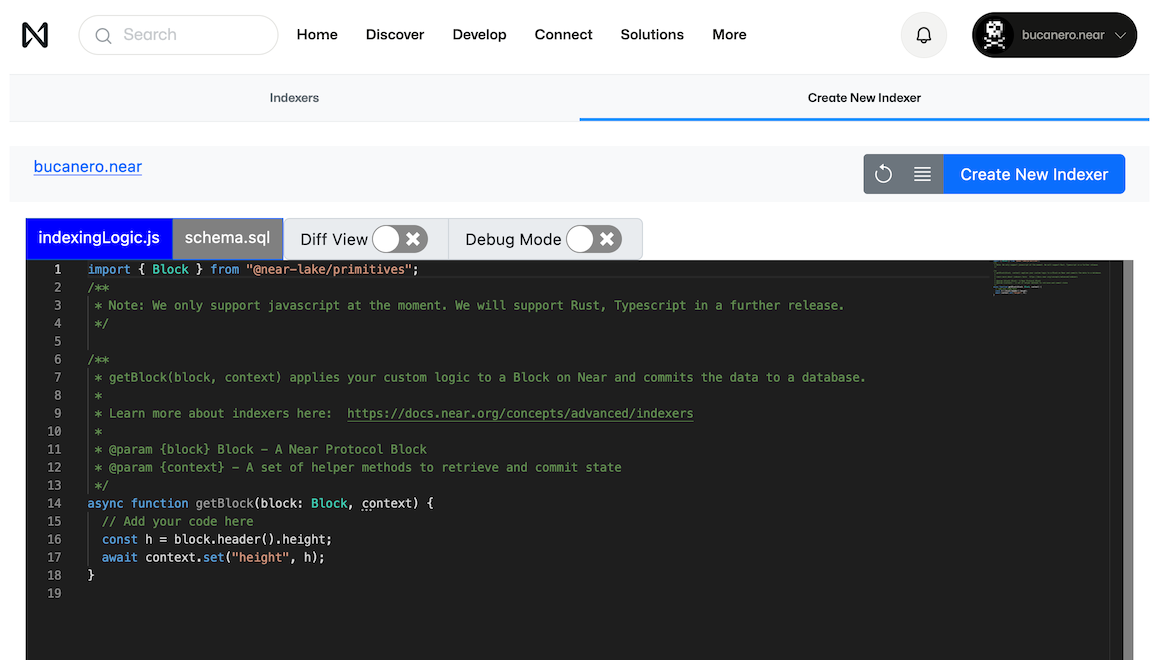Switch to the Indexers tab
The height and width of the screenshot is (660, 1166).
[294, 97]
